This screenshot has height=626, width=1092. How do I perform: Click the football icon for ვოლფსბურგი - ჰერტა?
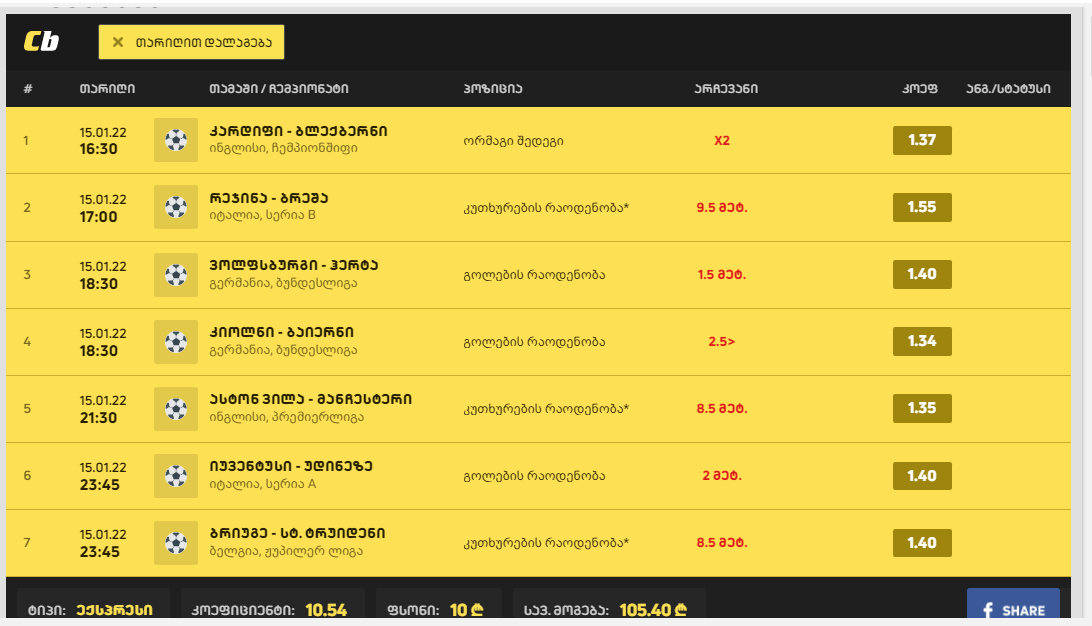(x=176, y=274)
